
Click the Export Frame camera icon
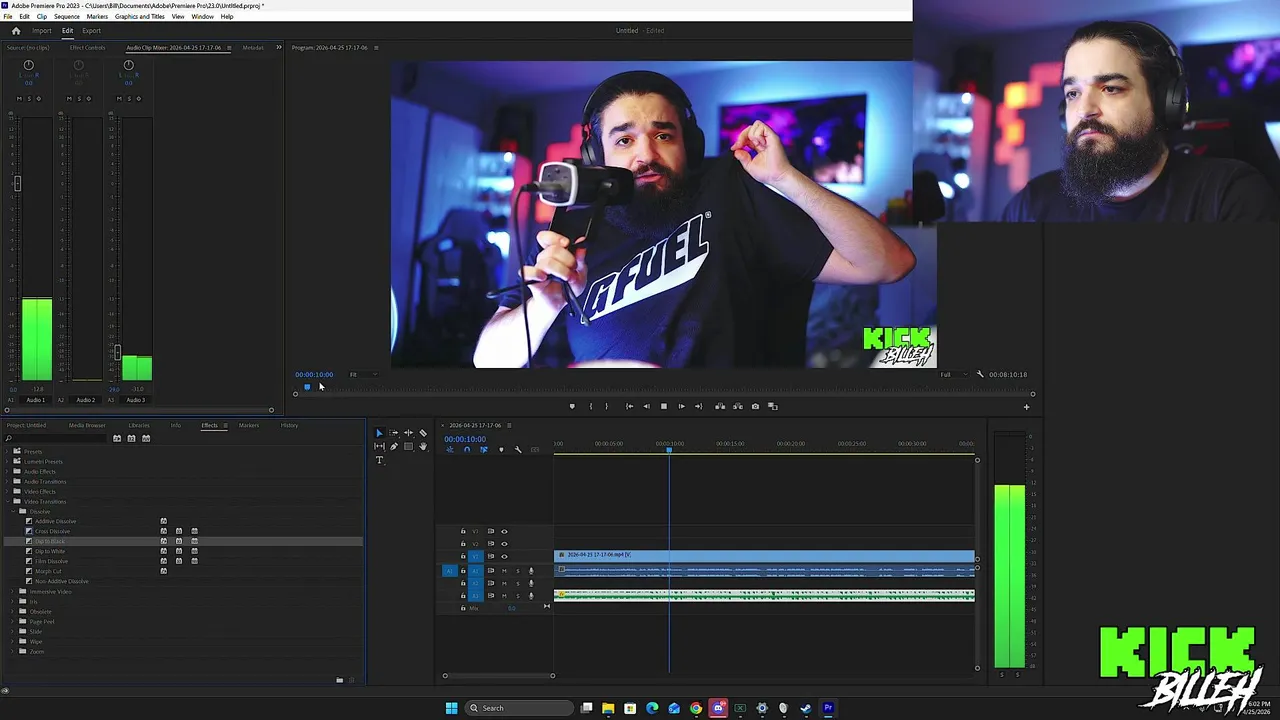755,406
